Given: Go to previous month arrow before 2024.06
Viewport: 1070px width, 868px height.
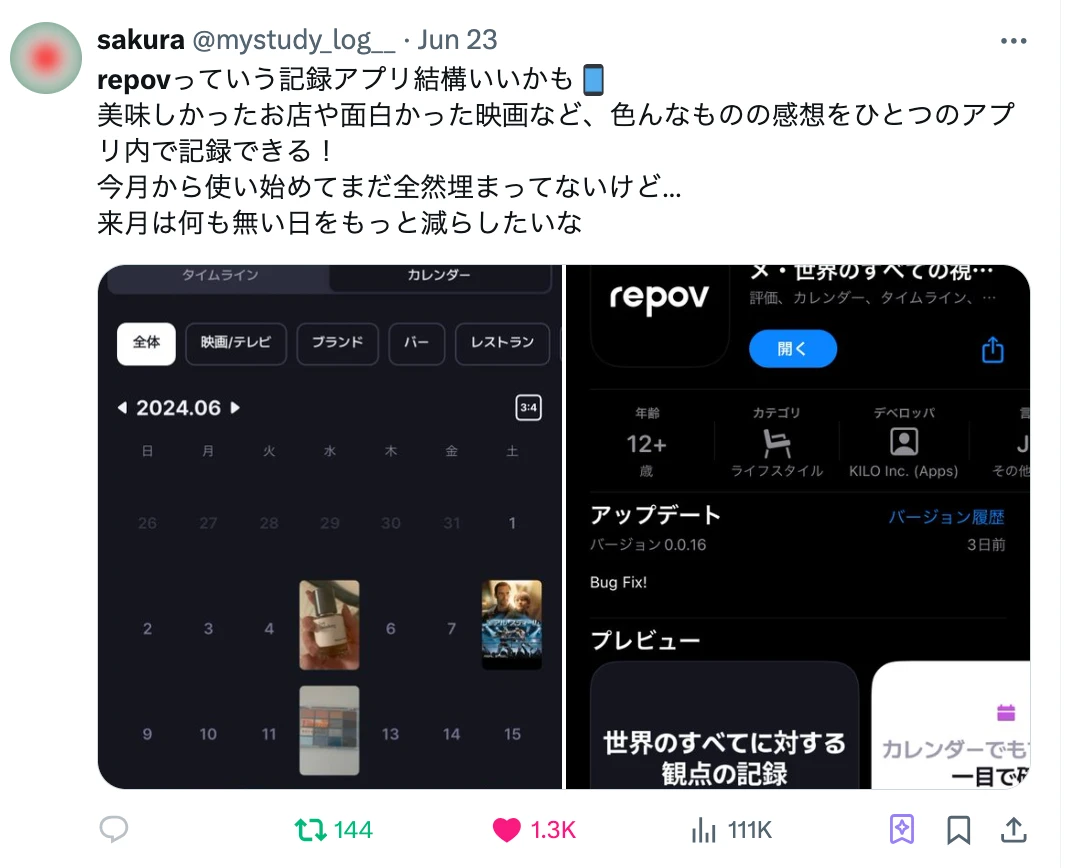Looking at the screenshot, I should coord(122,407).
